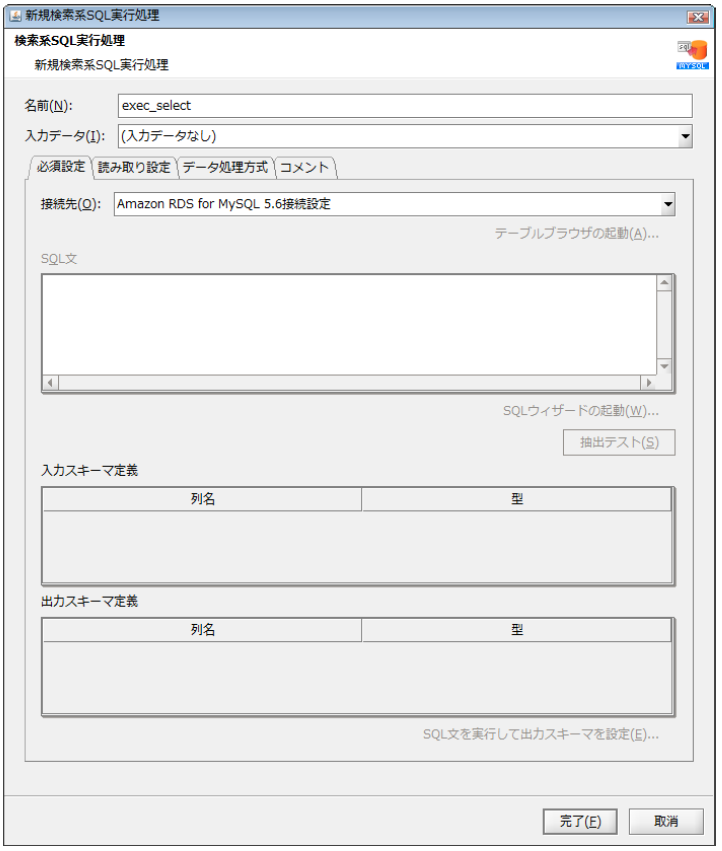
Task: Click the Java window icon in title bar
Action: [15, 16]
